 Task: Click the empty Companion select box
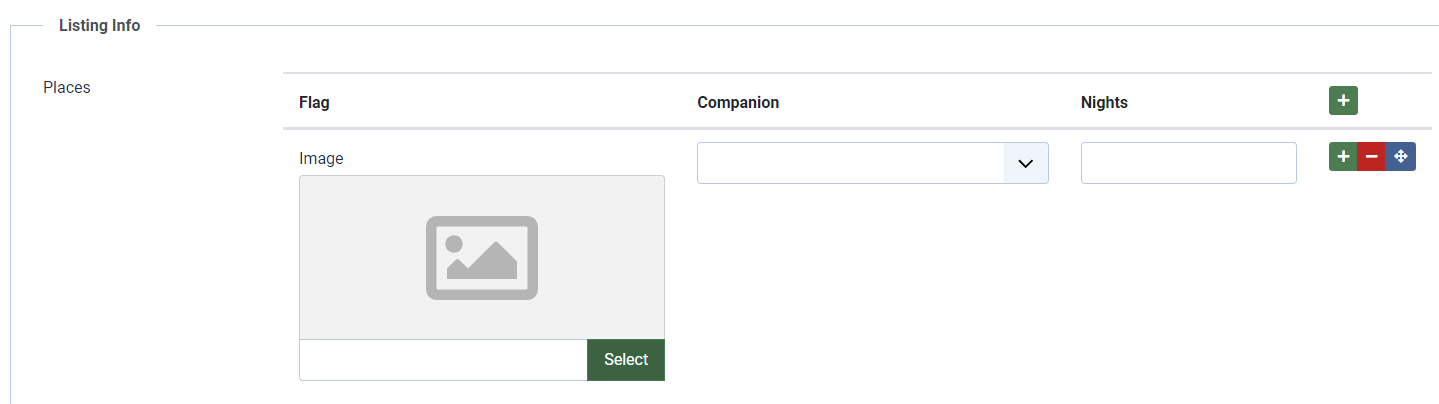coord(850,163)
